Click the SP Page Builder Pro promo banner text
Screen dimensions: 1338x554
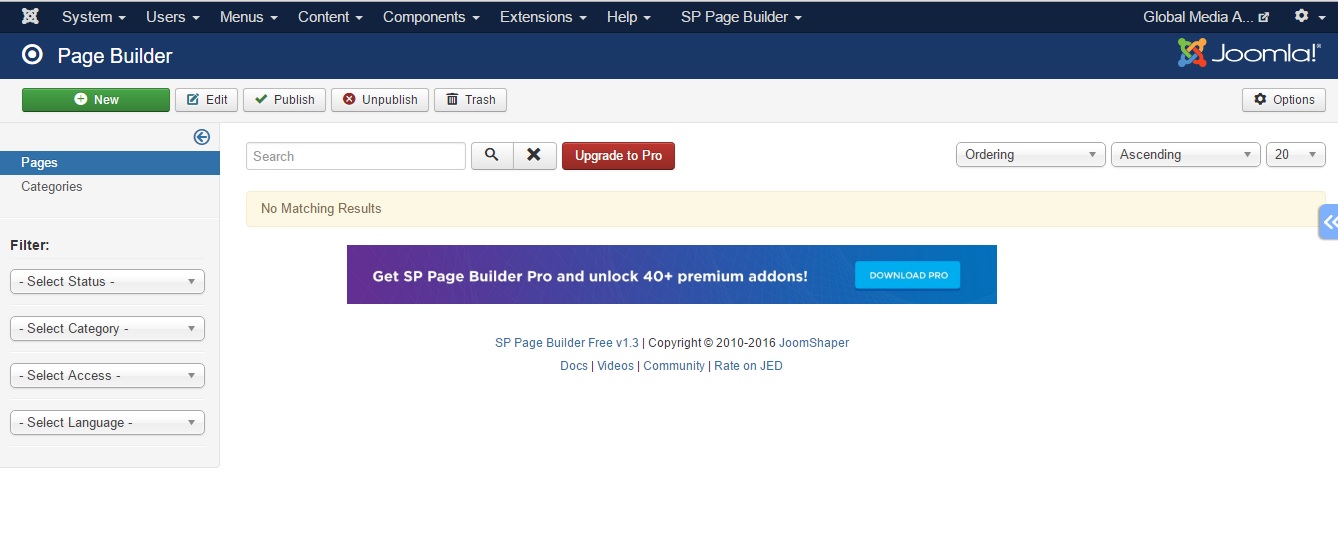590,276
